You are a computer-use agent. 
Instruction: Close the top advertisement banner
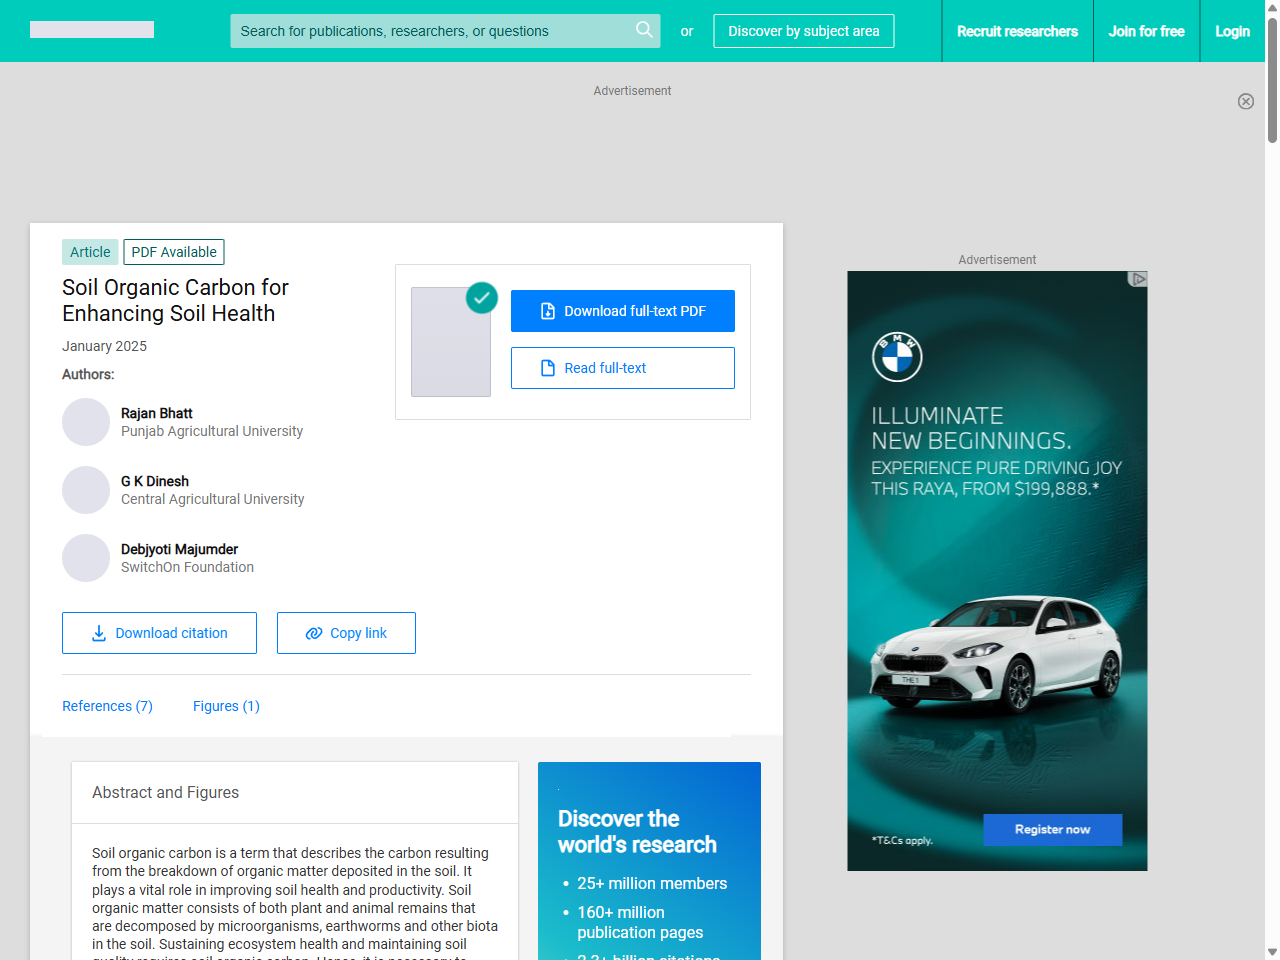(1245, 101)
